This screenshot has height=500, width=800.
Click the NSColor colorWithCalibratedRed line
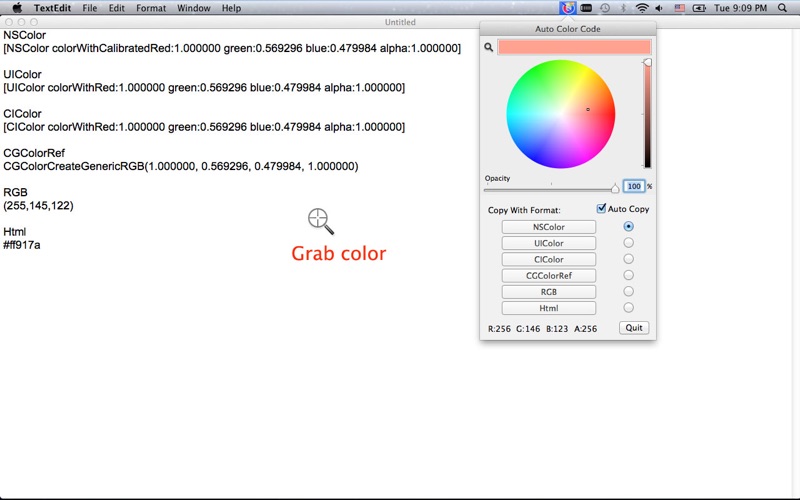pos(232,48)
